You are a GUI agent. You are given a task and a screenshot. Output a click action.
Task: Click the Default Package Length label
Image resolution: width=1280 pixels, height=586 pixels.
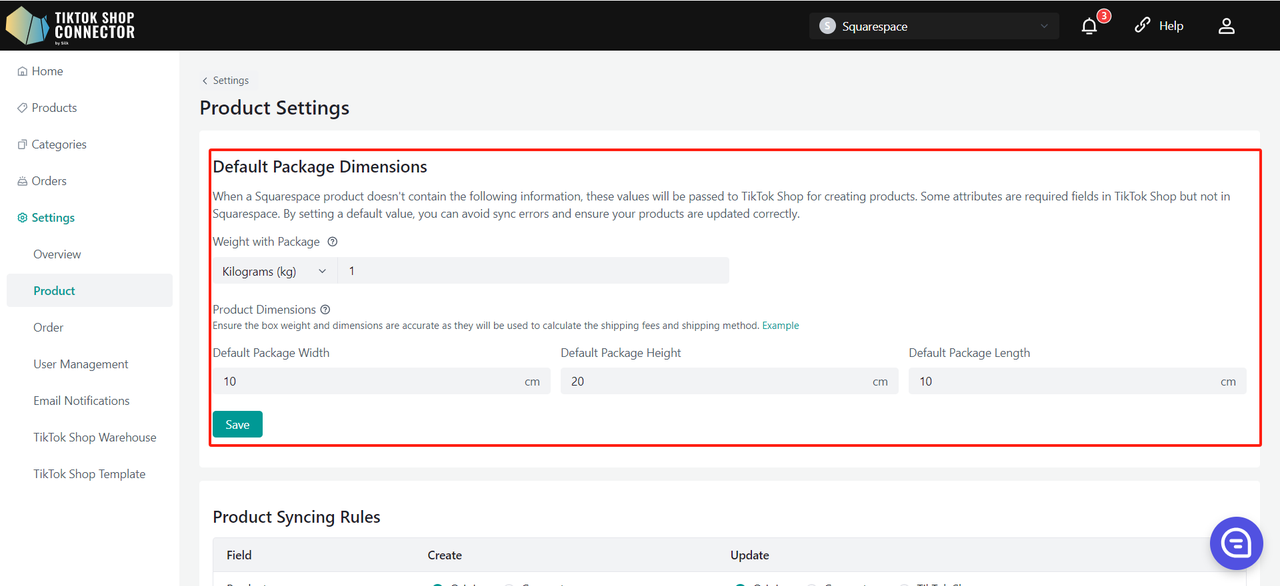tap(969, 353)
